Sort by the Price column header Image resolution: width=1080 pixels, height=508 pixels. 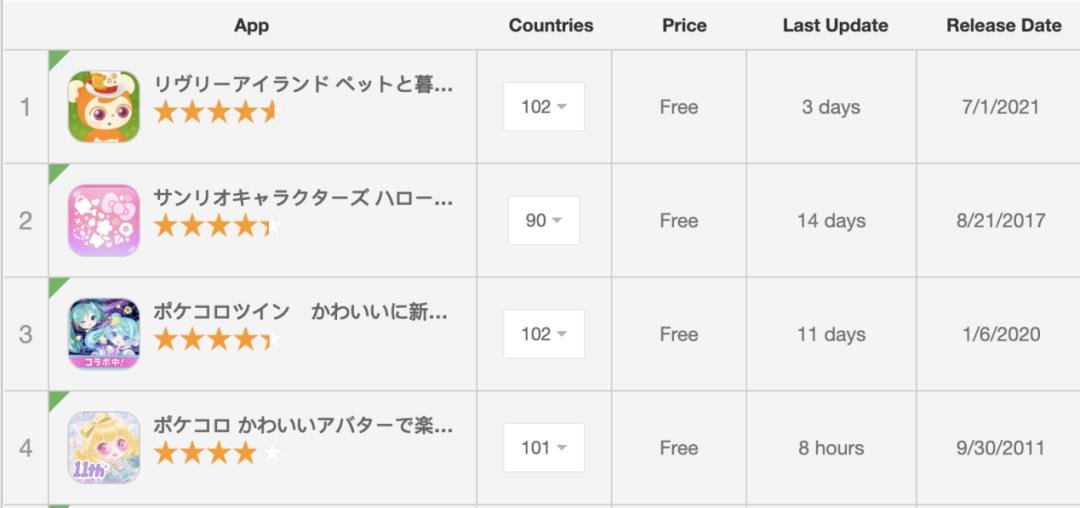[x=684, y=26]
